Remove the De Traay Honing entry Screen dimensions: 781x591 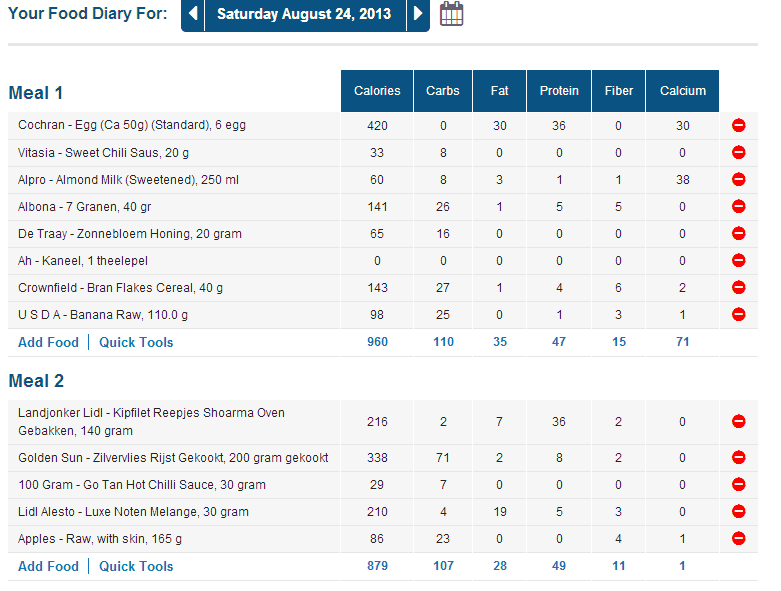739,234
